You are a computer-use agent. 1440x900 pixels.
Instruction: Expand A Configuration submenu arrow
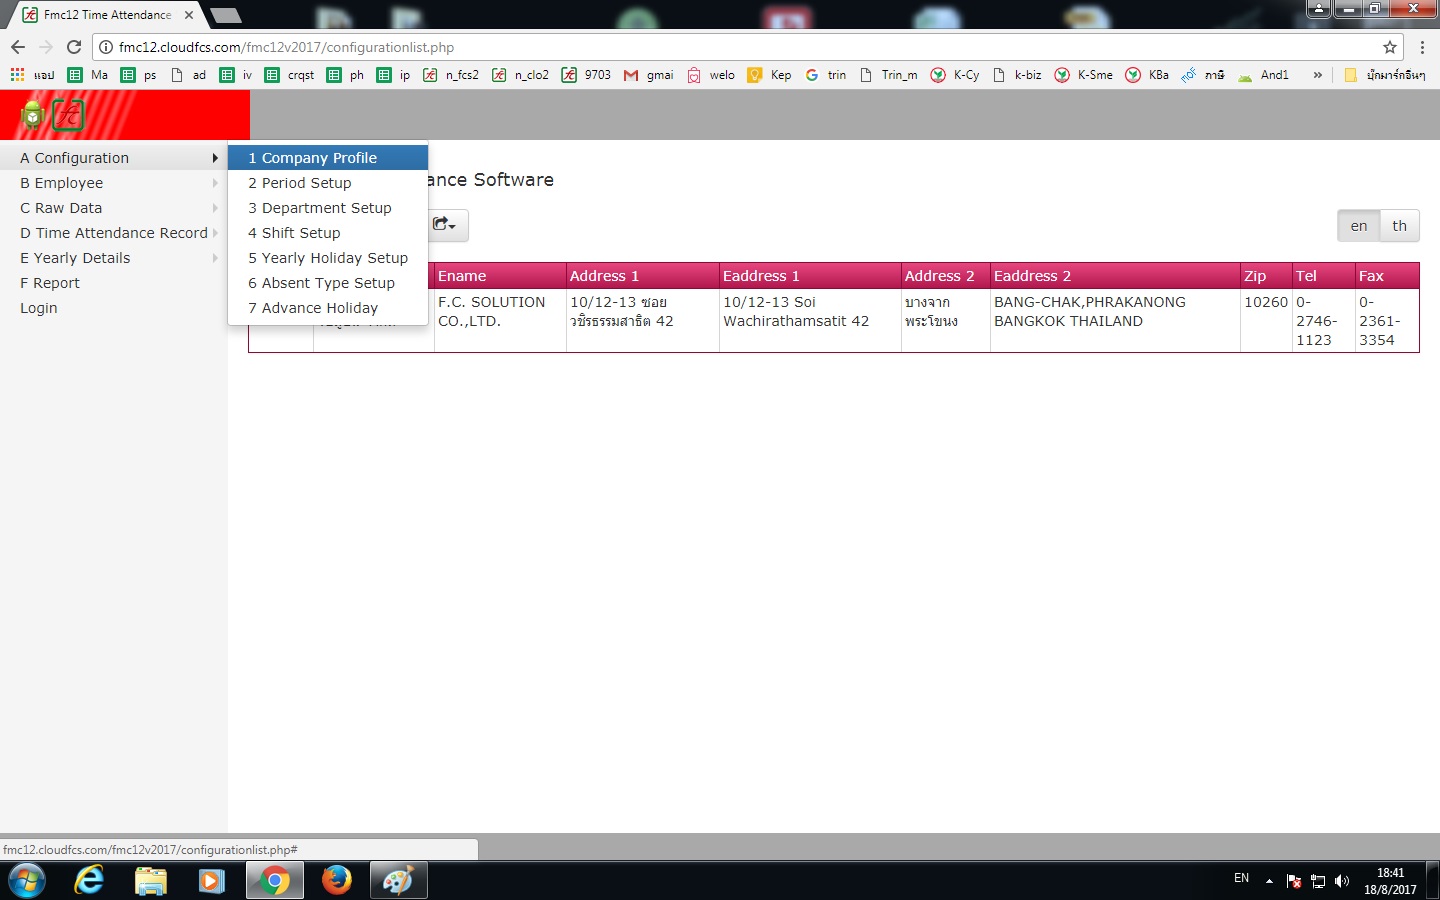click(x=215, y=158)
